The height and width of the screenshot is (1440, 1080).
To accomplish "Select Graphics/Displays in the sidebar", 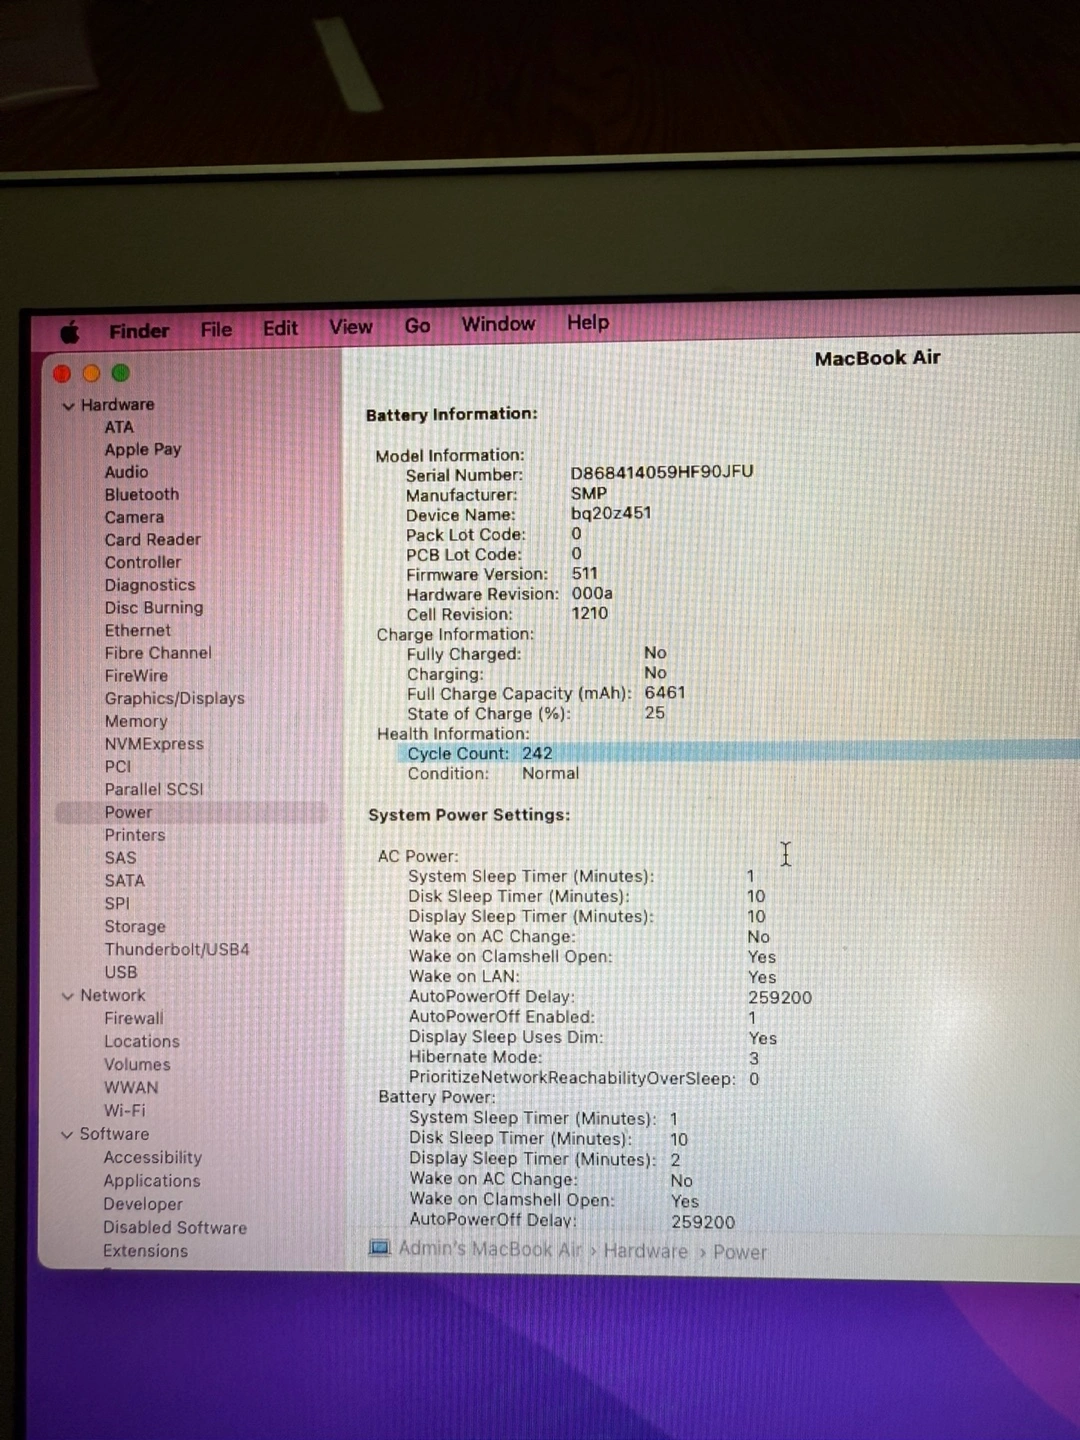I will tap(175, 699).
